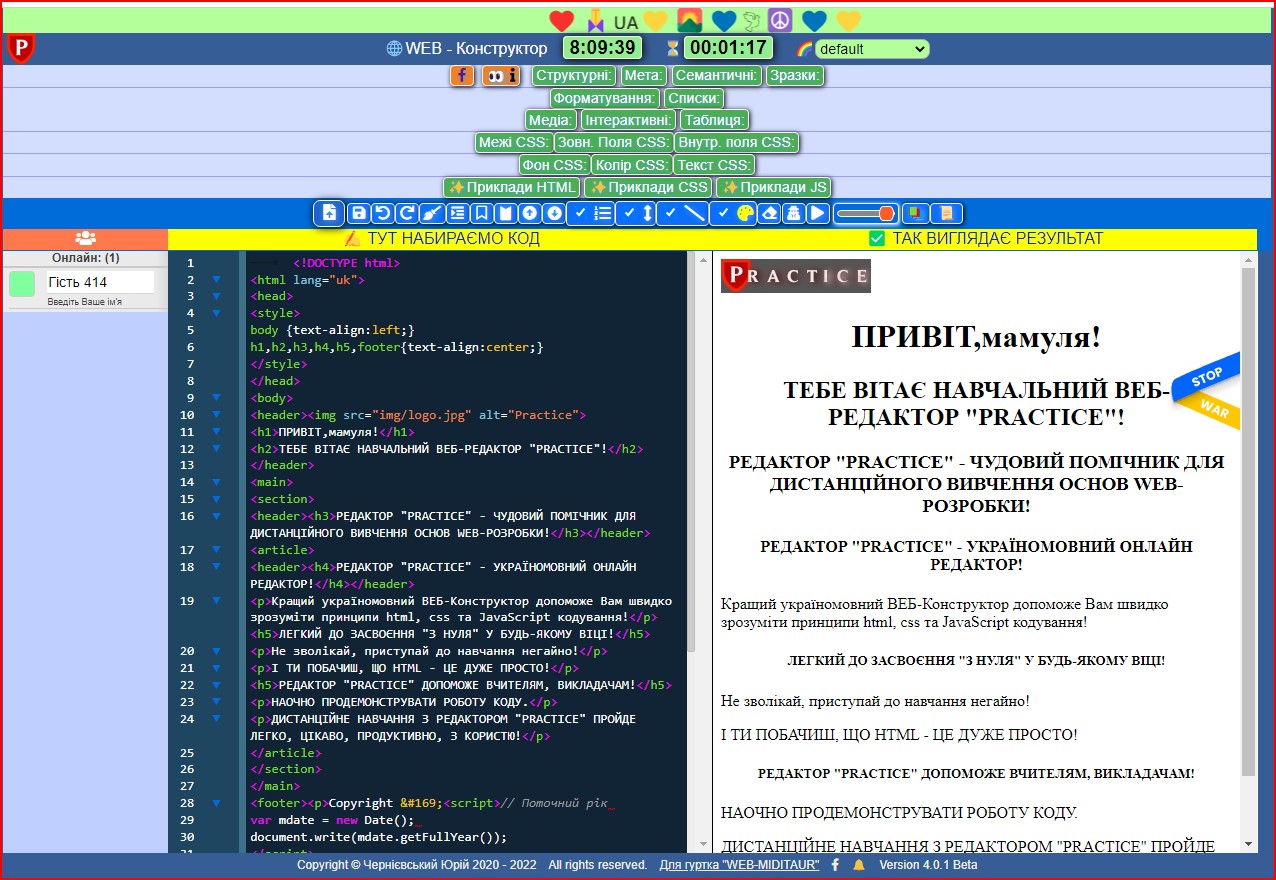Open the eyes info icon button
Screen dimensions: 1276x880
(x=501, y=75)
